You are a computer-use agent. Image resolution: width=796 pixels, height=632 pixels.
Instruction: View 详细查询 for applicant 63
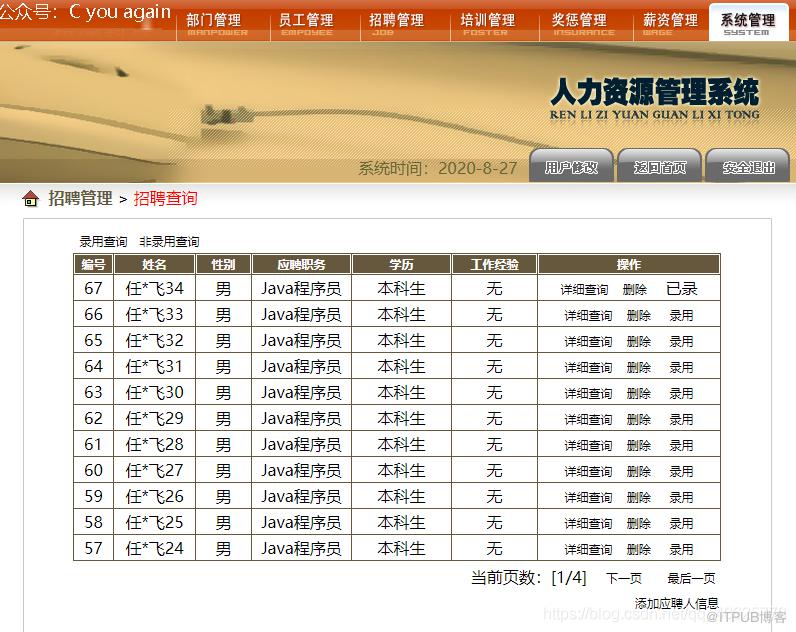click(588, 393)
